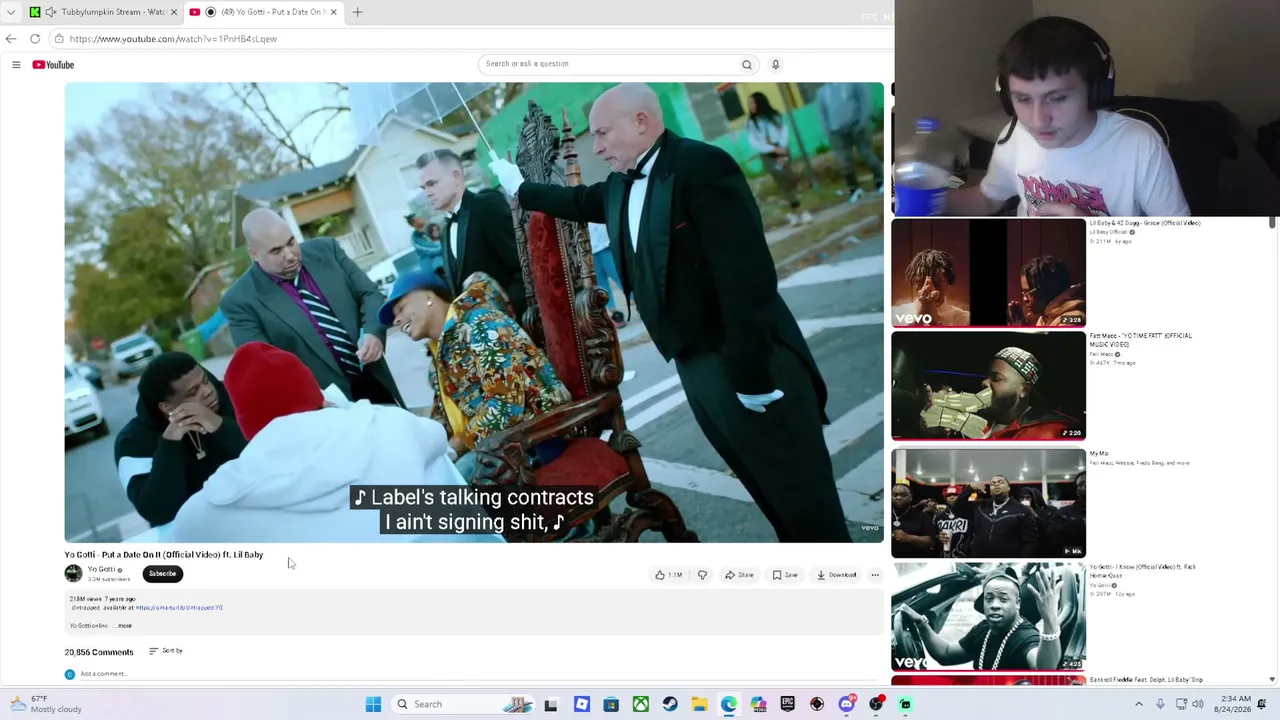Open Lil Baby & 42 Dugg Grace thumbnail

tap(988, 273)
